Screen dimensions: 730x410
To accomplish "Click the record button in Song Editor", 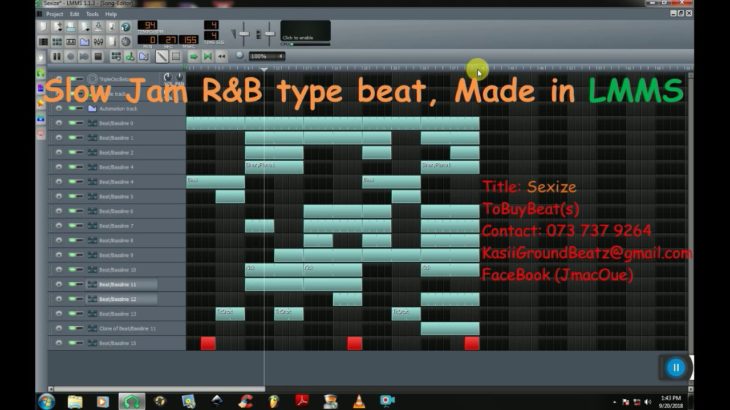I will pyautogui.click(x=70, y=57).
